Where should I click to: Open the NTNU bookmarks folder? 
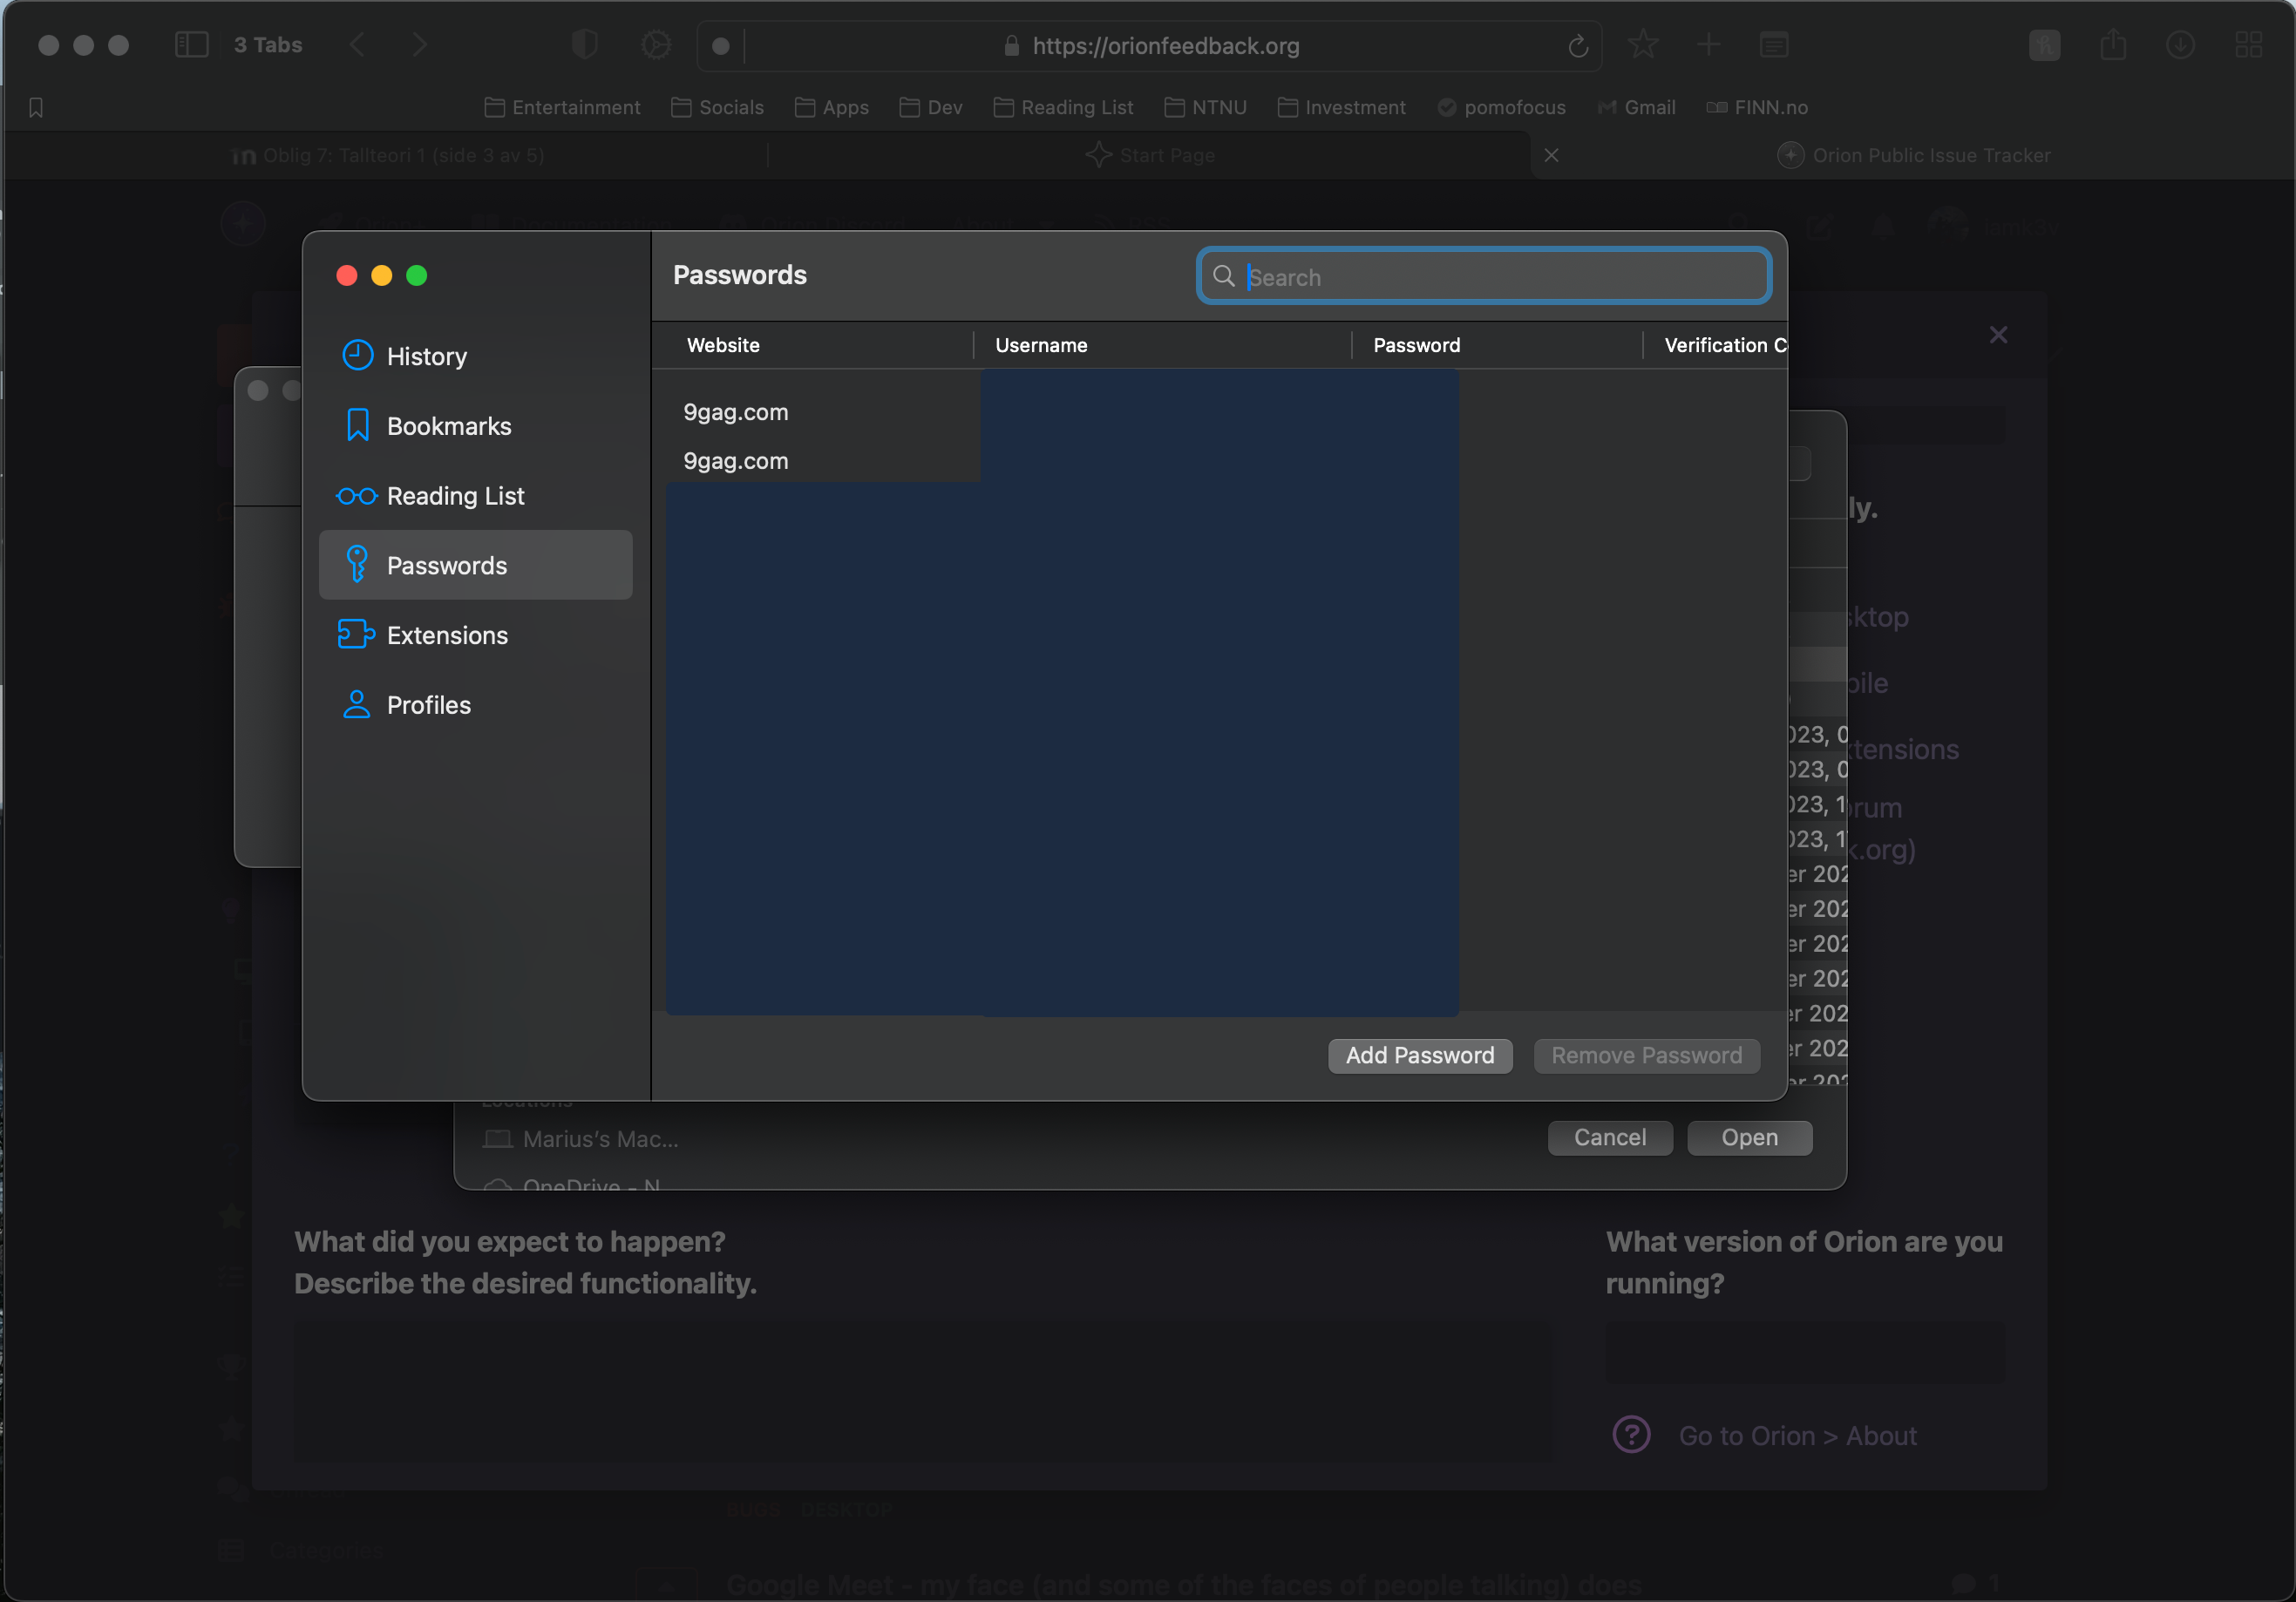1205,107
